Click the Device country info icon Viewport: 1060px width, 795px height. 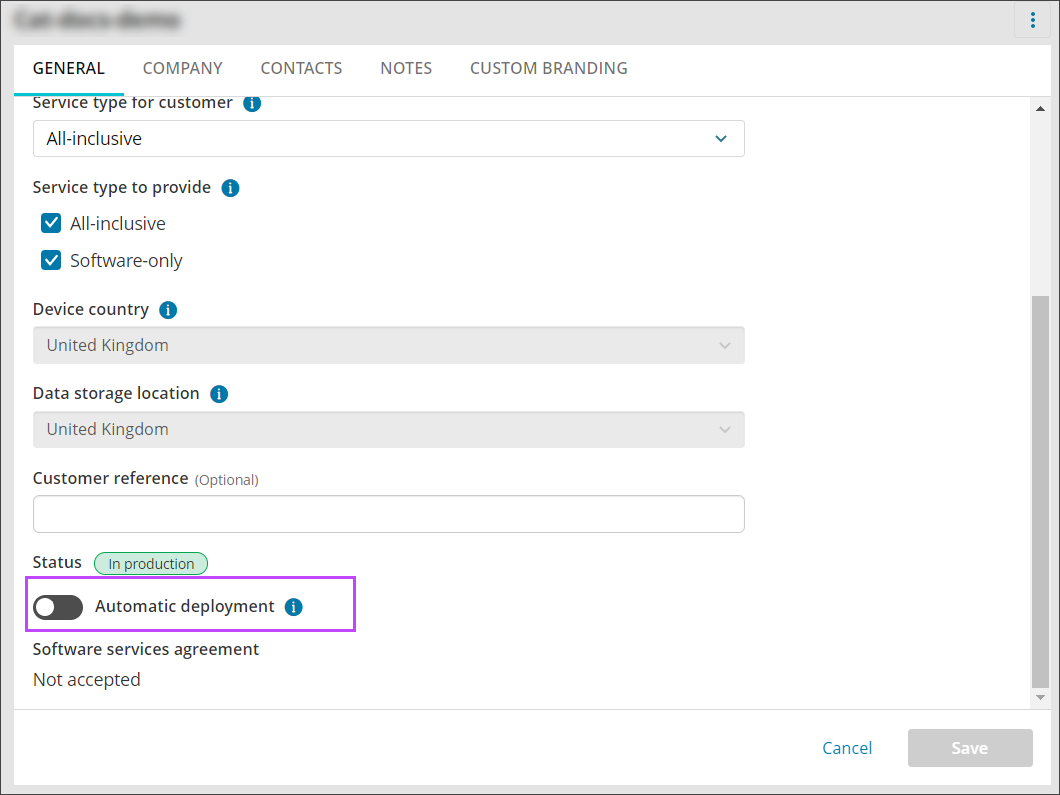pos(168,310)
